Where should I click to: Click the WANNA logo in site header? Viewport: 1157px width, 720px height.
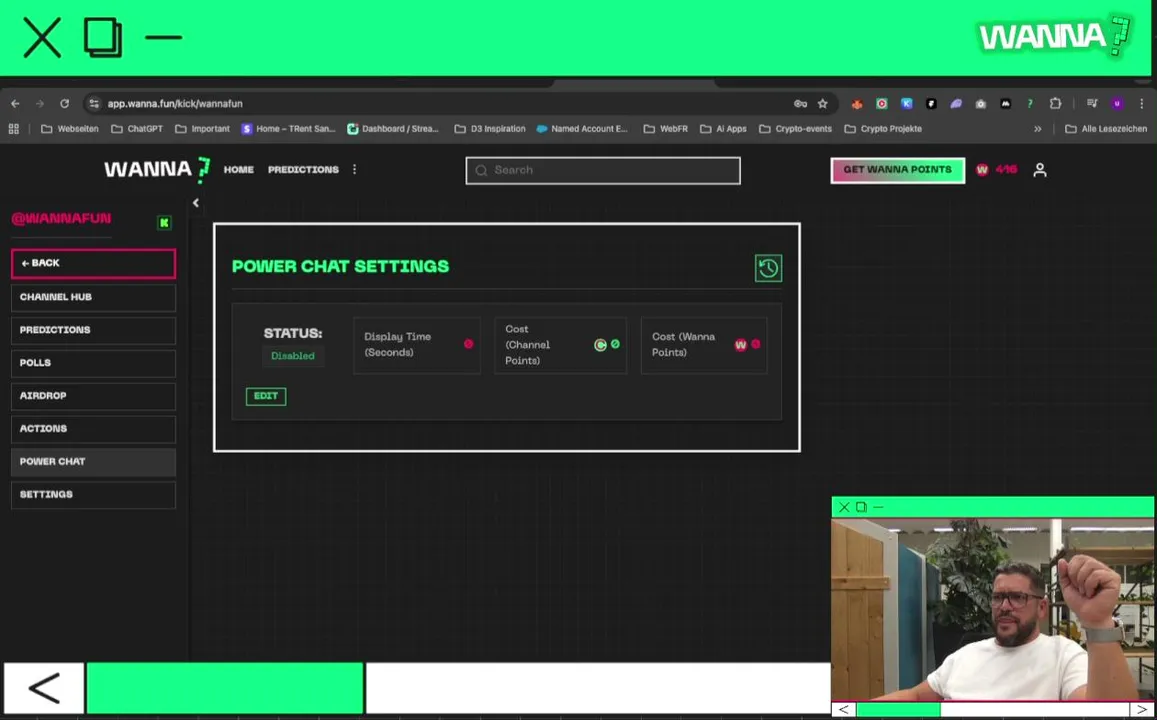[157, 170]
